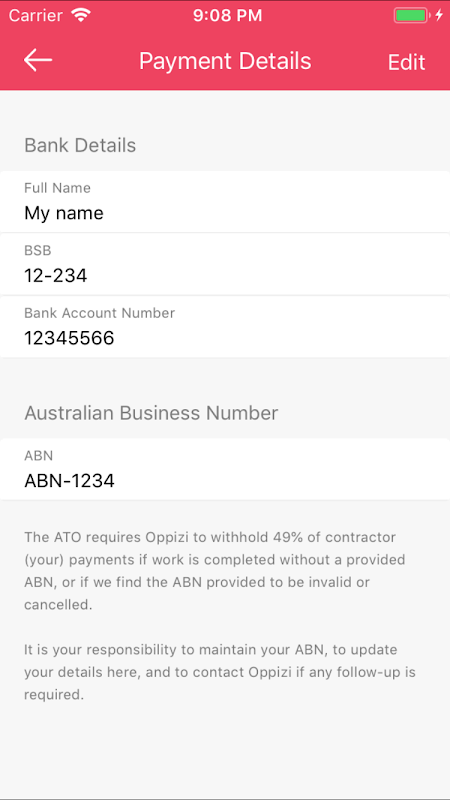This screenshot has width=450, height=800.
Task: Tap the 'My name' value text
Action: click(64, 213)
